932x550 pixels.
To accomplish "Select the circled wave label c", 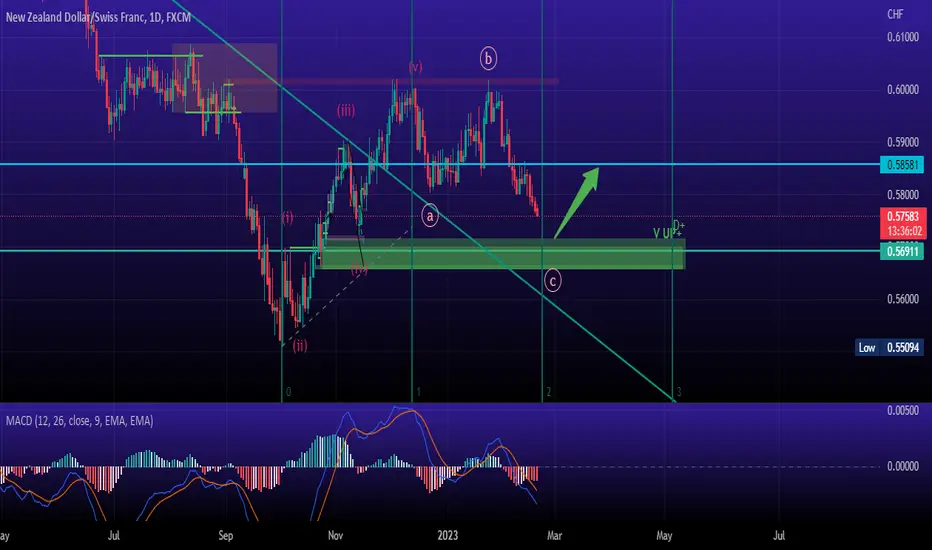I will 553,281.
